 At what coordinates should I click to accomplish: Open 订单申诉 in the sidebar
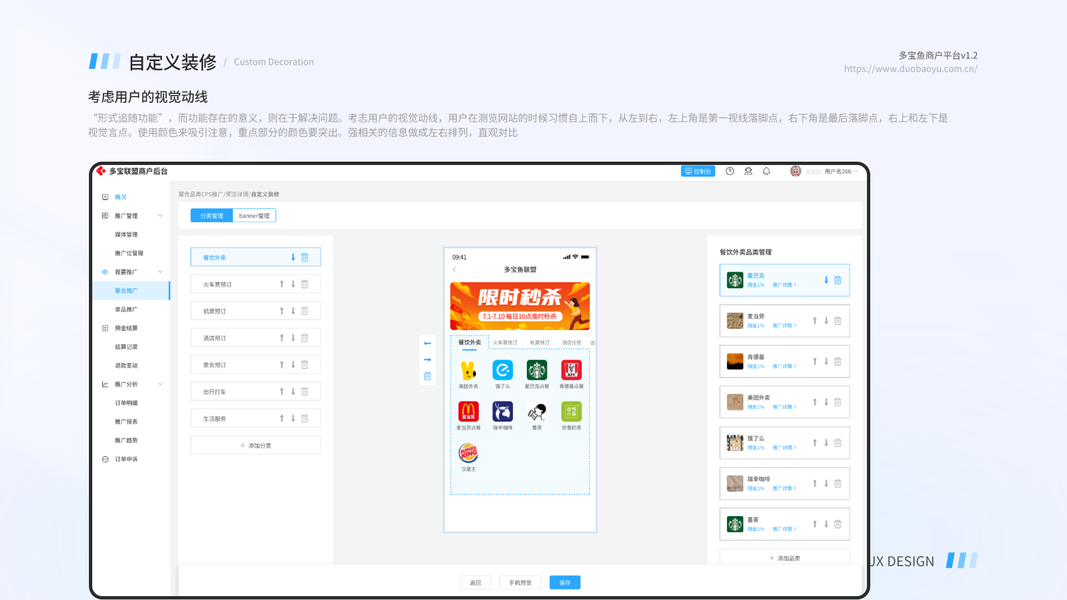point(126,459)
